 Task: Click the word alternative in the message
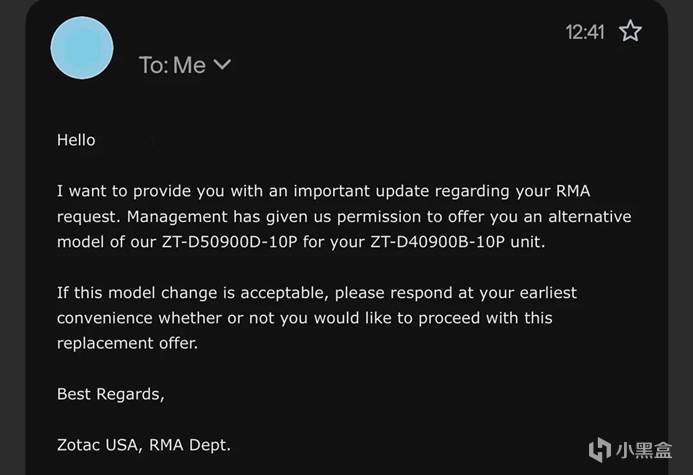click(590, 217)
